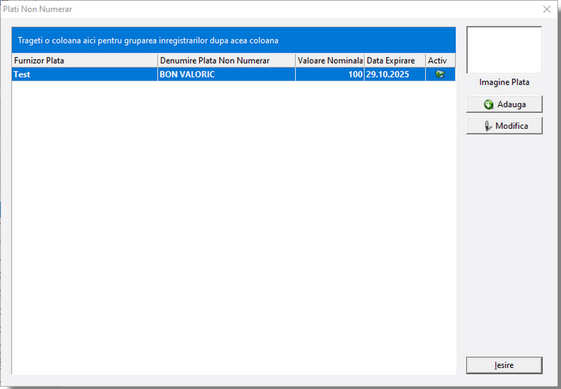Click the Data Expirare column header
This screenshot has height=389, width=561.
[395, 60]
